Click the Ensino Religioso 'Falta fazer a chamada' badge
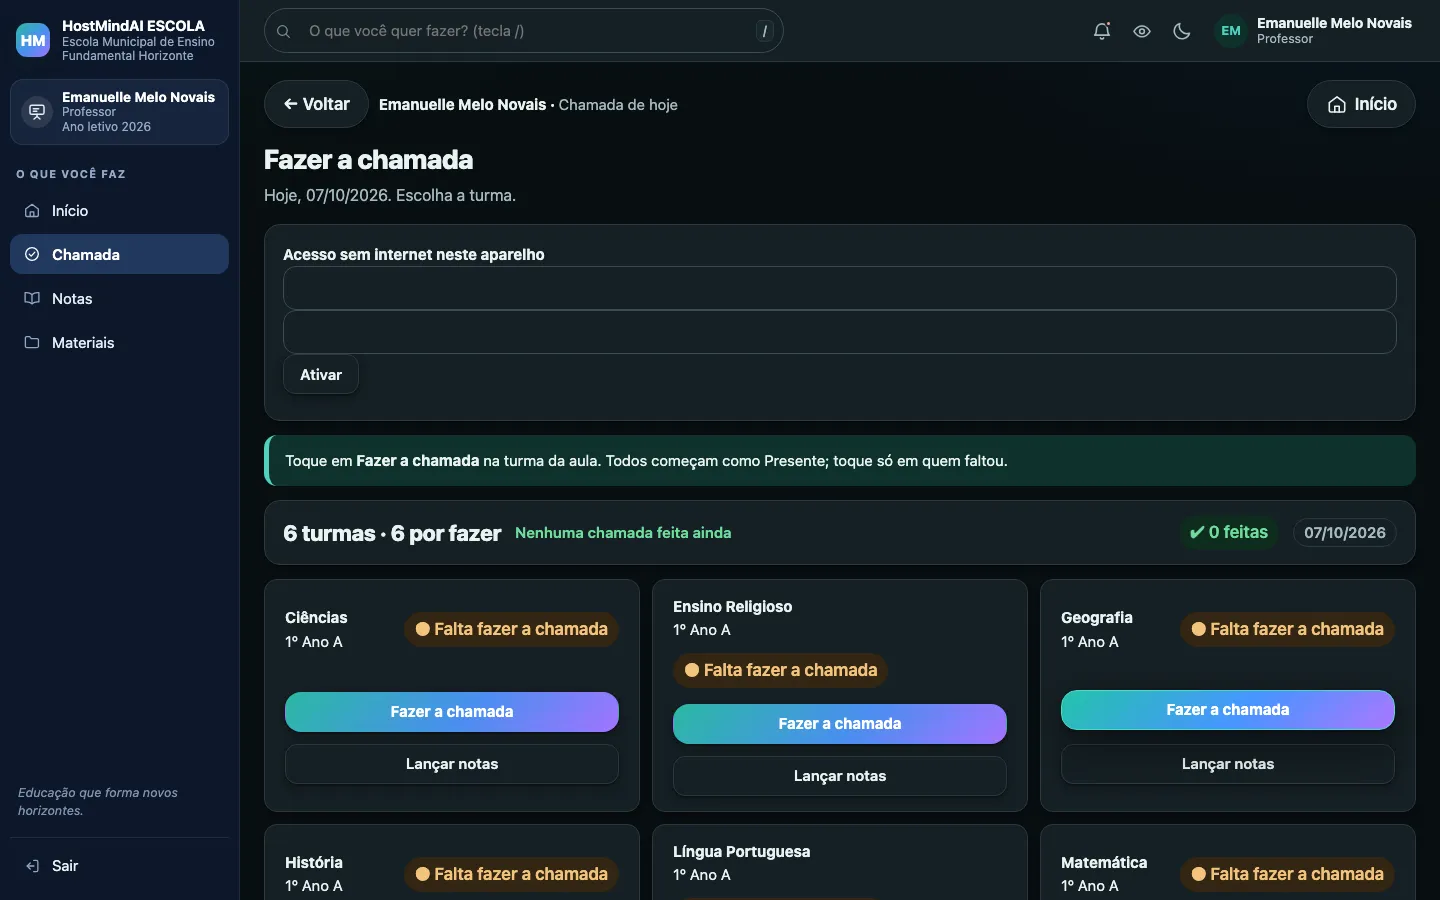The width and height of the screenshot is (1440, 900). click(780, 670)
